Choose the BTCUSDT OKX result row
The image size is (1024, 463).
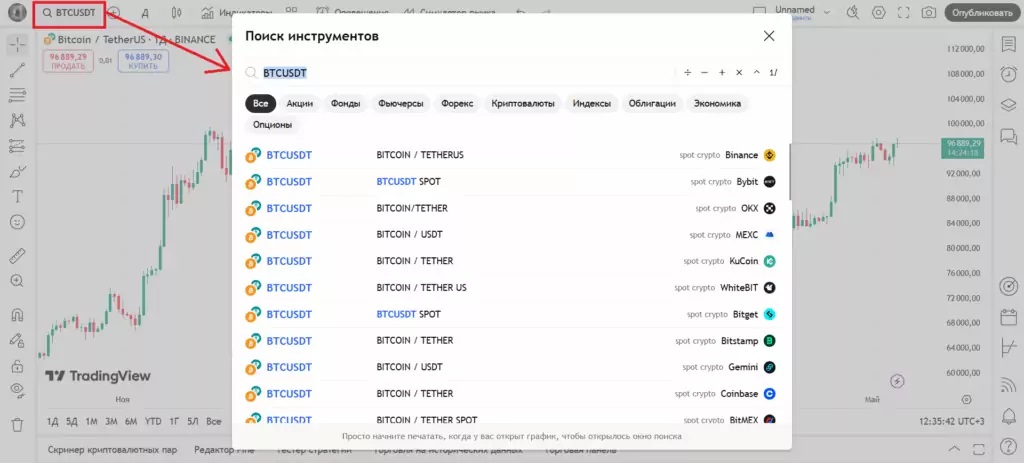pyautogui.click(x=511, y=208)
